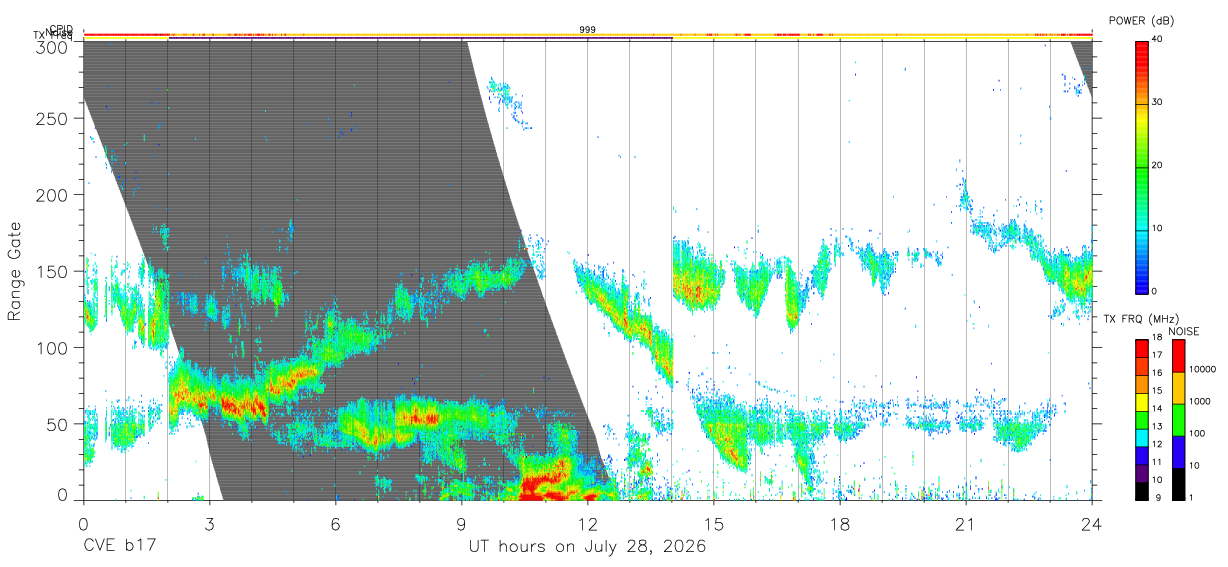
Task: Click the UT hours on July 28, 2026 label
Action: [x=588, y=547]
